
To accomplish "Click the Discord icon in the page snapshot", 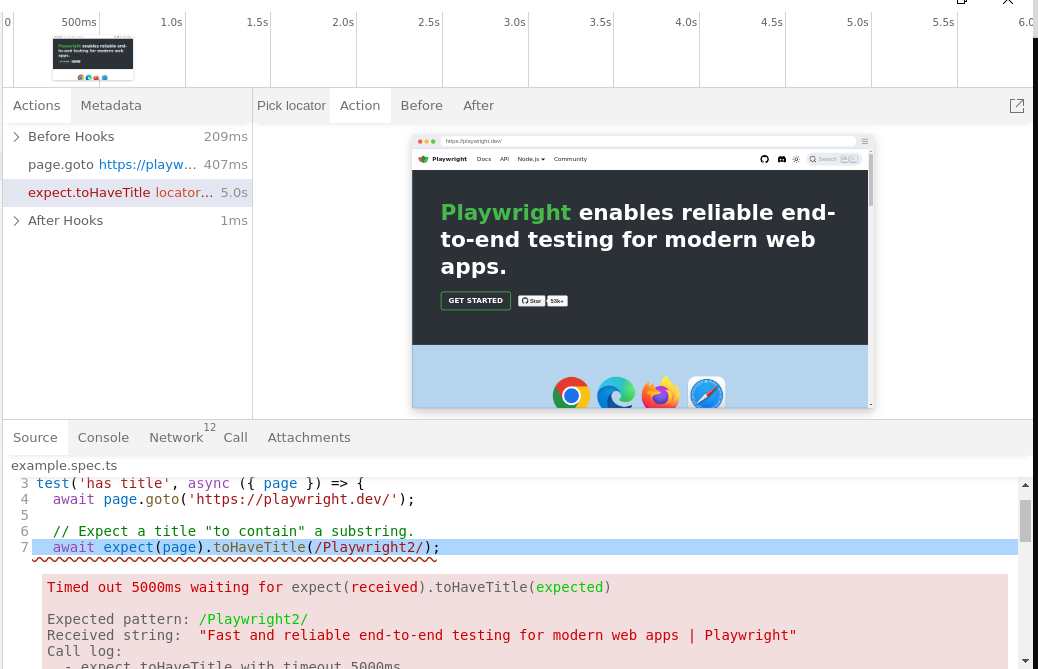I will (x=782, y=159).
